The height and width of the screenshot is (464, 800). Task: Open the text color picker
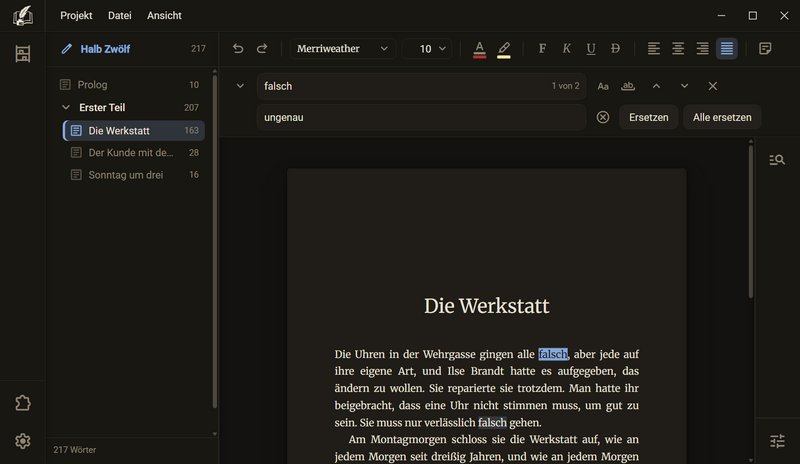479,49
